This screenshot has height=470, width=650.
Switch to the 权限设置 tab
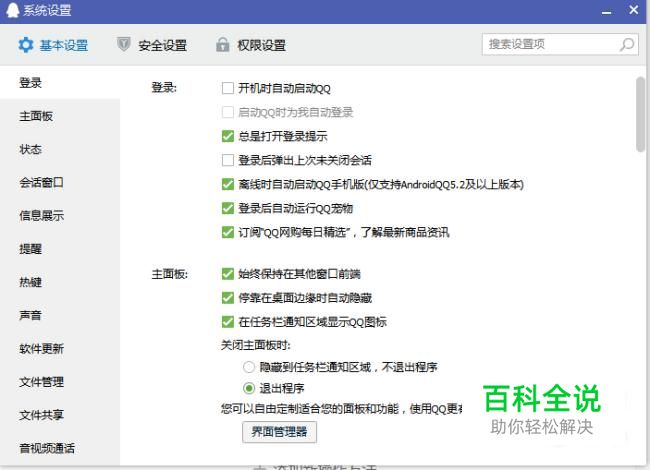[x=261, y=45]
